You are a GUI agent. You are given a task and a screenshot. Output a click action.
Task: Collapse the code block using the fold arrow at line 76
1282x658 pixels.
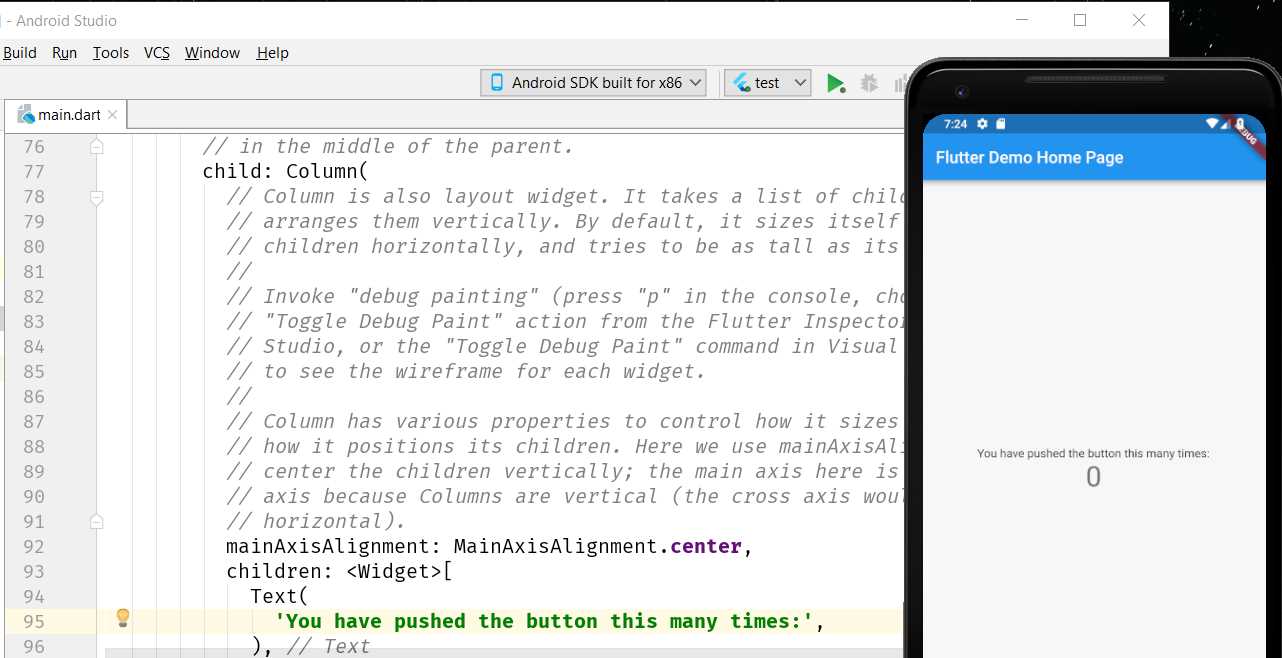pos(96,146)
